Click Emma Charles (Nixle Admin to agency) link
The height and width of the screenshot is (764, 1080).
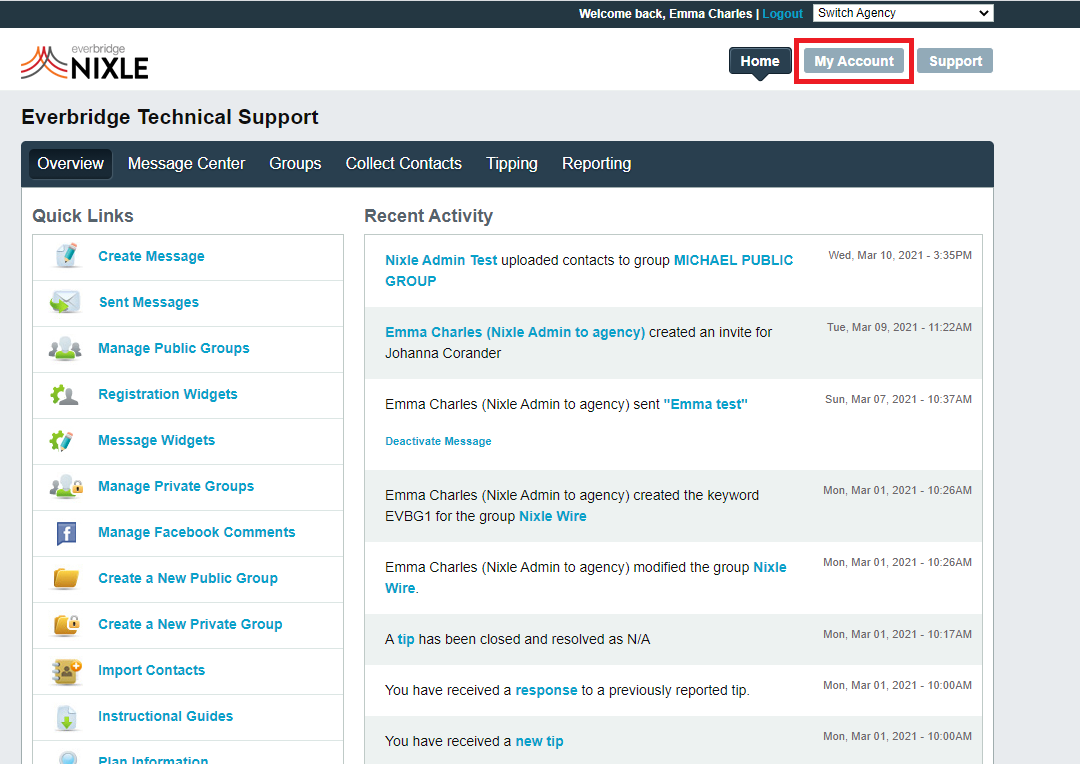tap(515, 332)
